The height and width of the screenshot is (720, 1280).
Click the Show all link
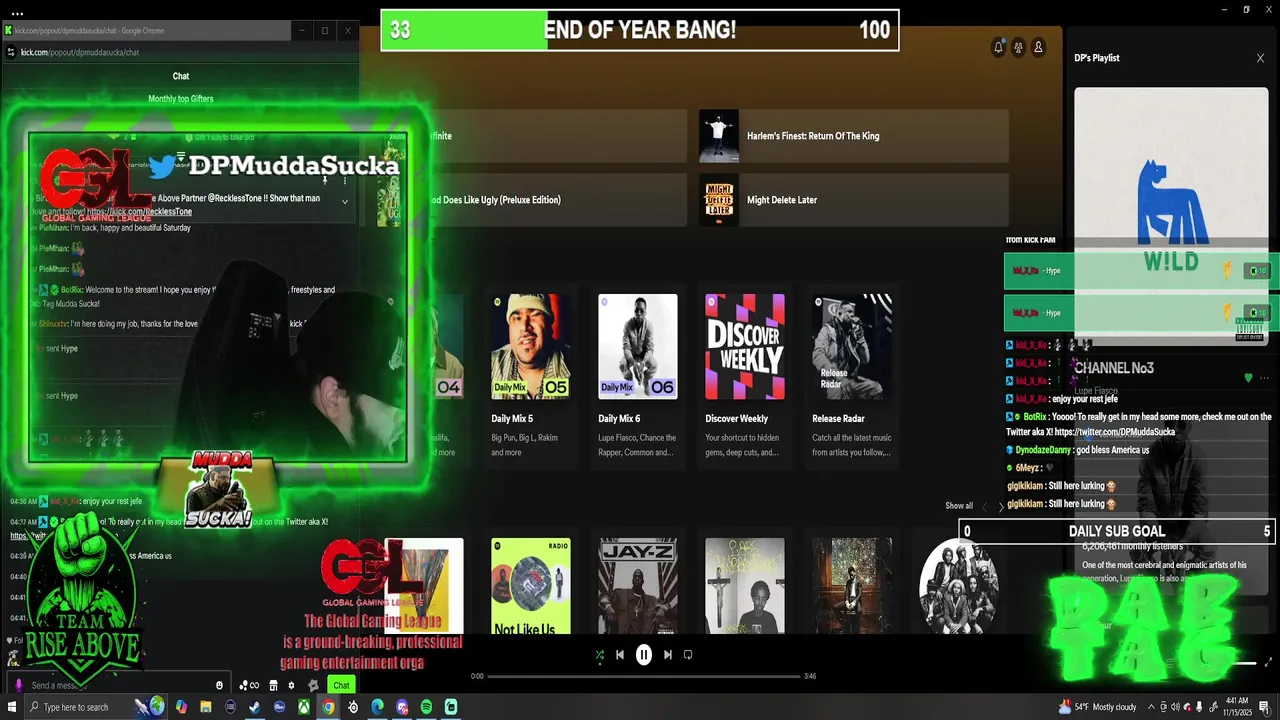[959, 506]
